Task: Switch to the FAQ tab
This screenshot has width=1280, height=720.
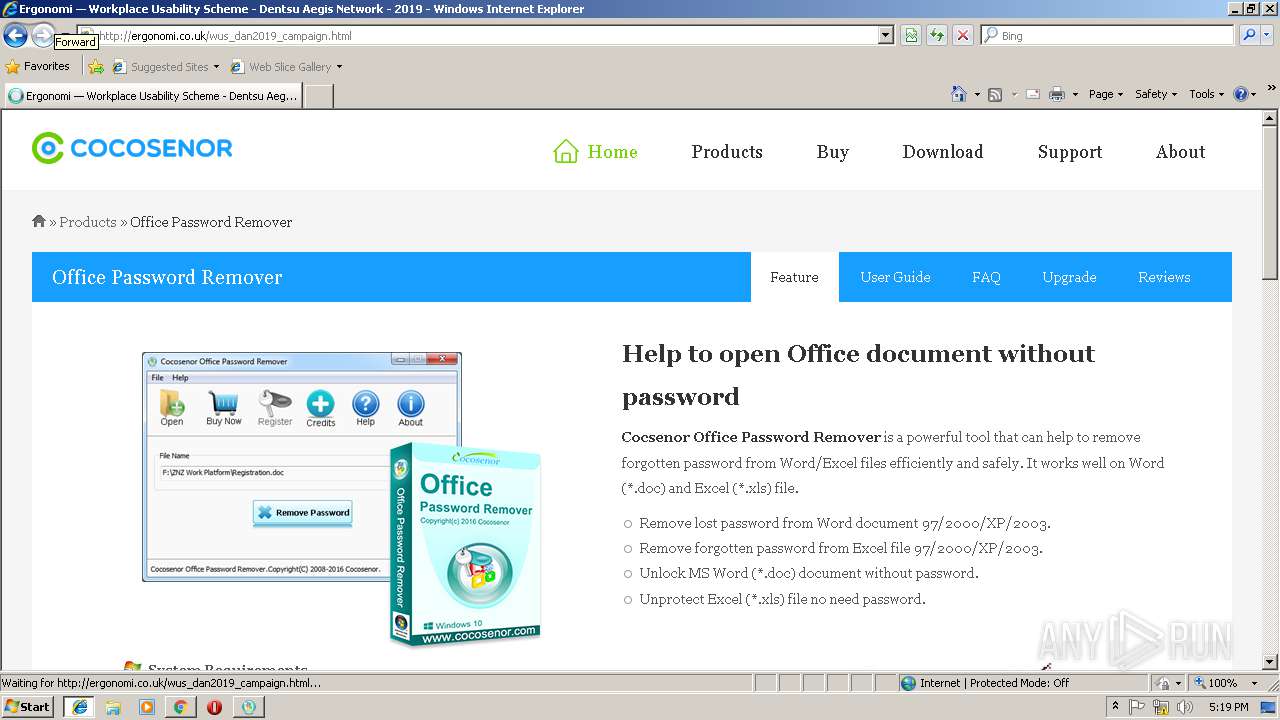Action: [986, 277]
